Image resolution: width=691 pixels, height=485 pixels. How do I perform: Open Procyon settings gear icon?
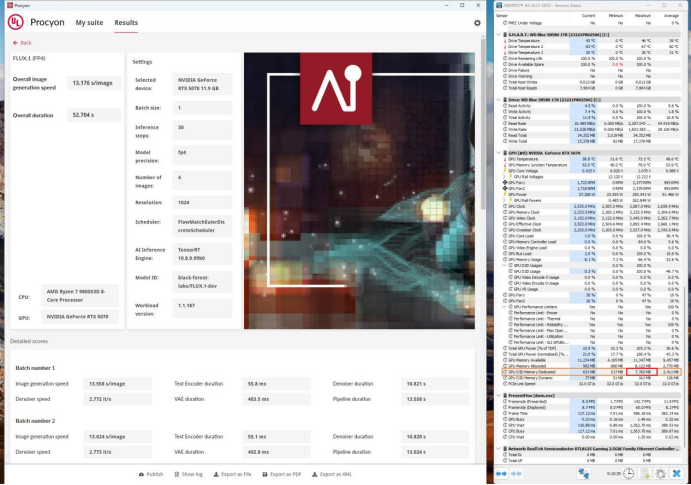[477, 22]
